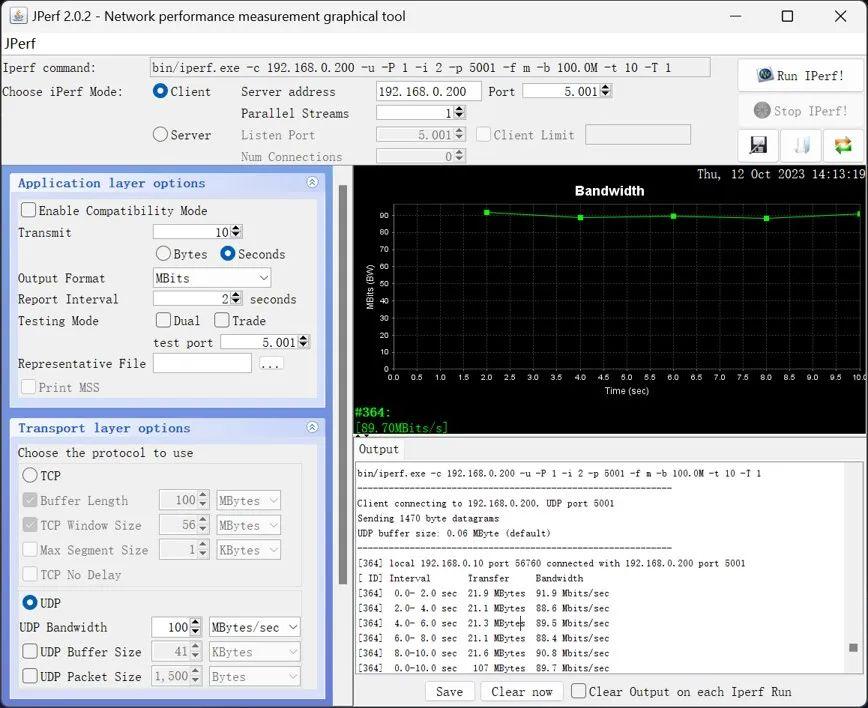Enable Compatibility Mode checkbox
Image resolution: width=868 pixels, height=708 pixels.
click(x=29, y=210)
